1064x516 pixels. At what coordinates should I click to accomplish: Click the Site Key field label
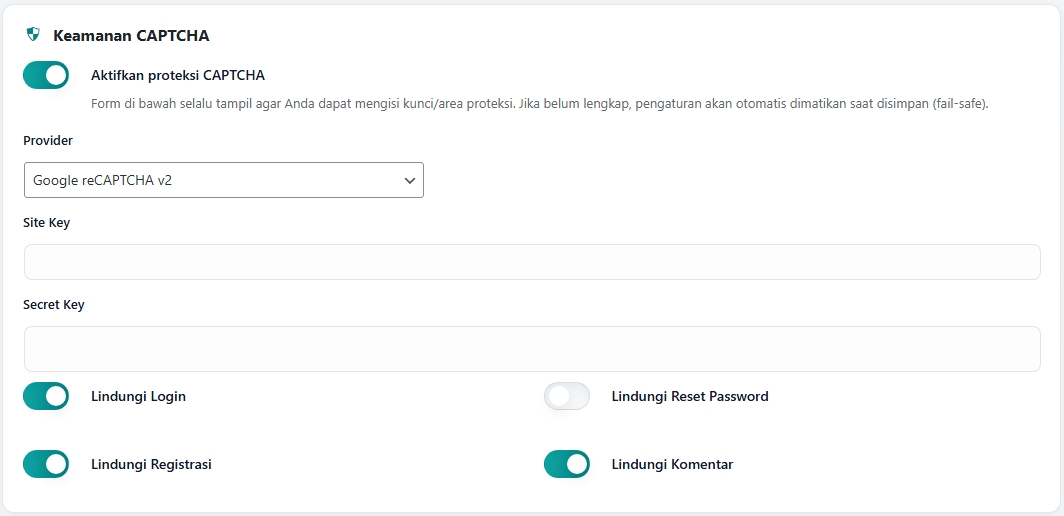47,223
